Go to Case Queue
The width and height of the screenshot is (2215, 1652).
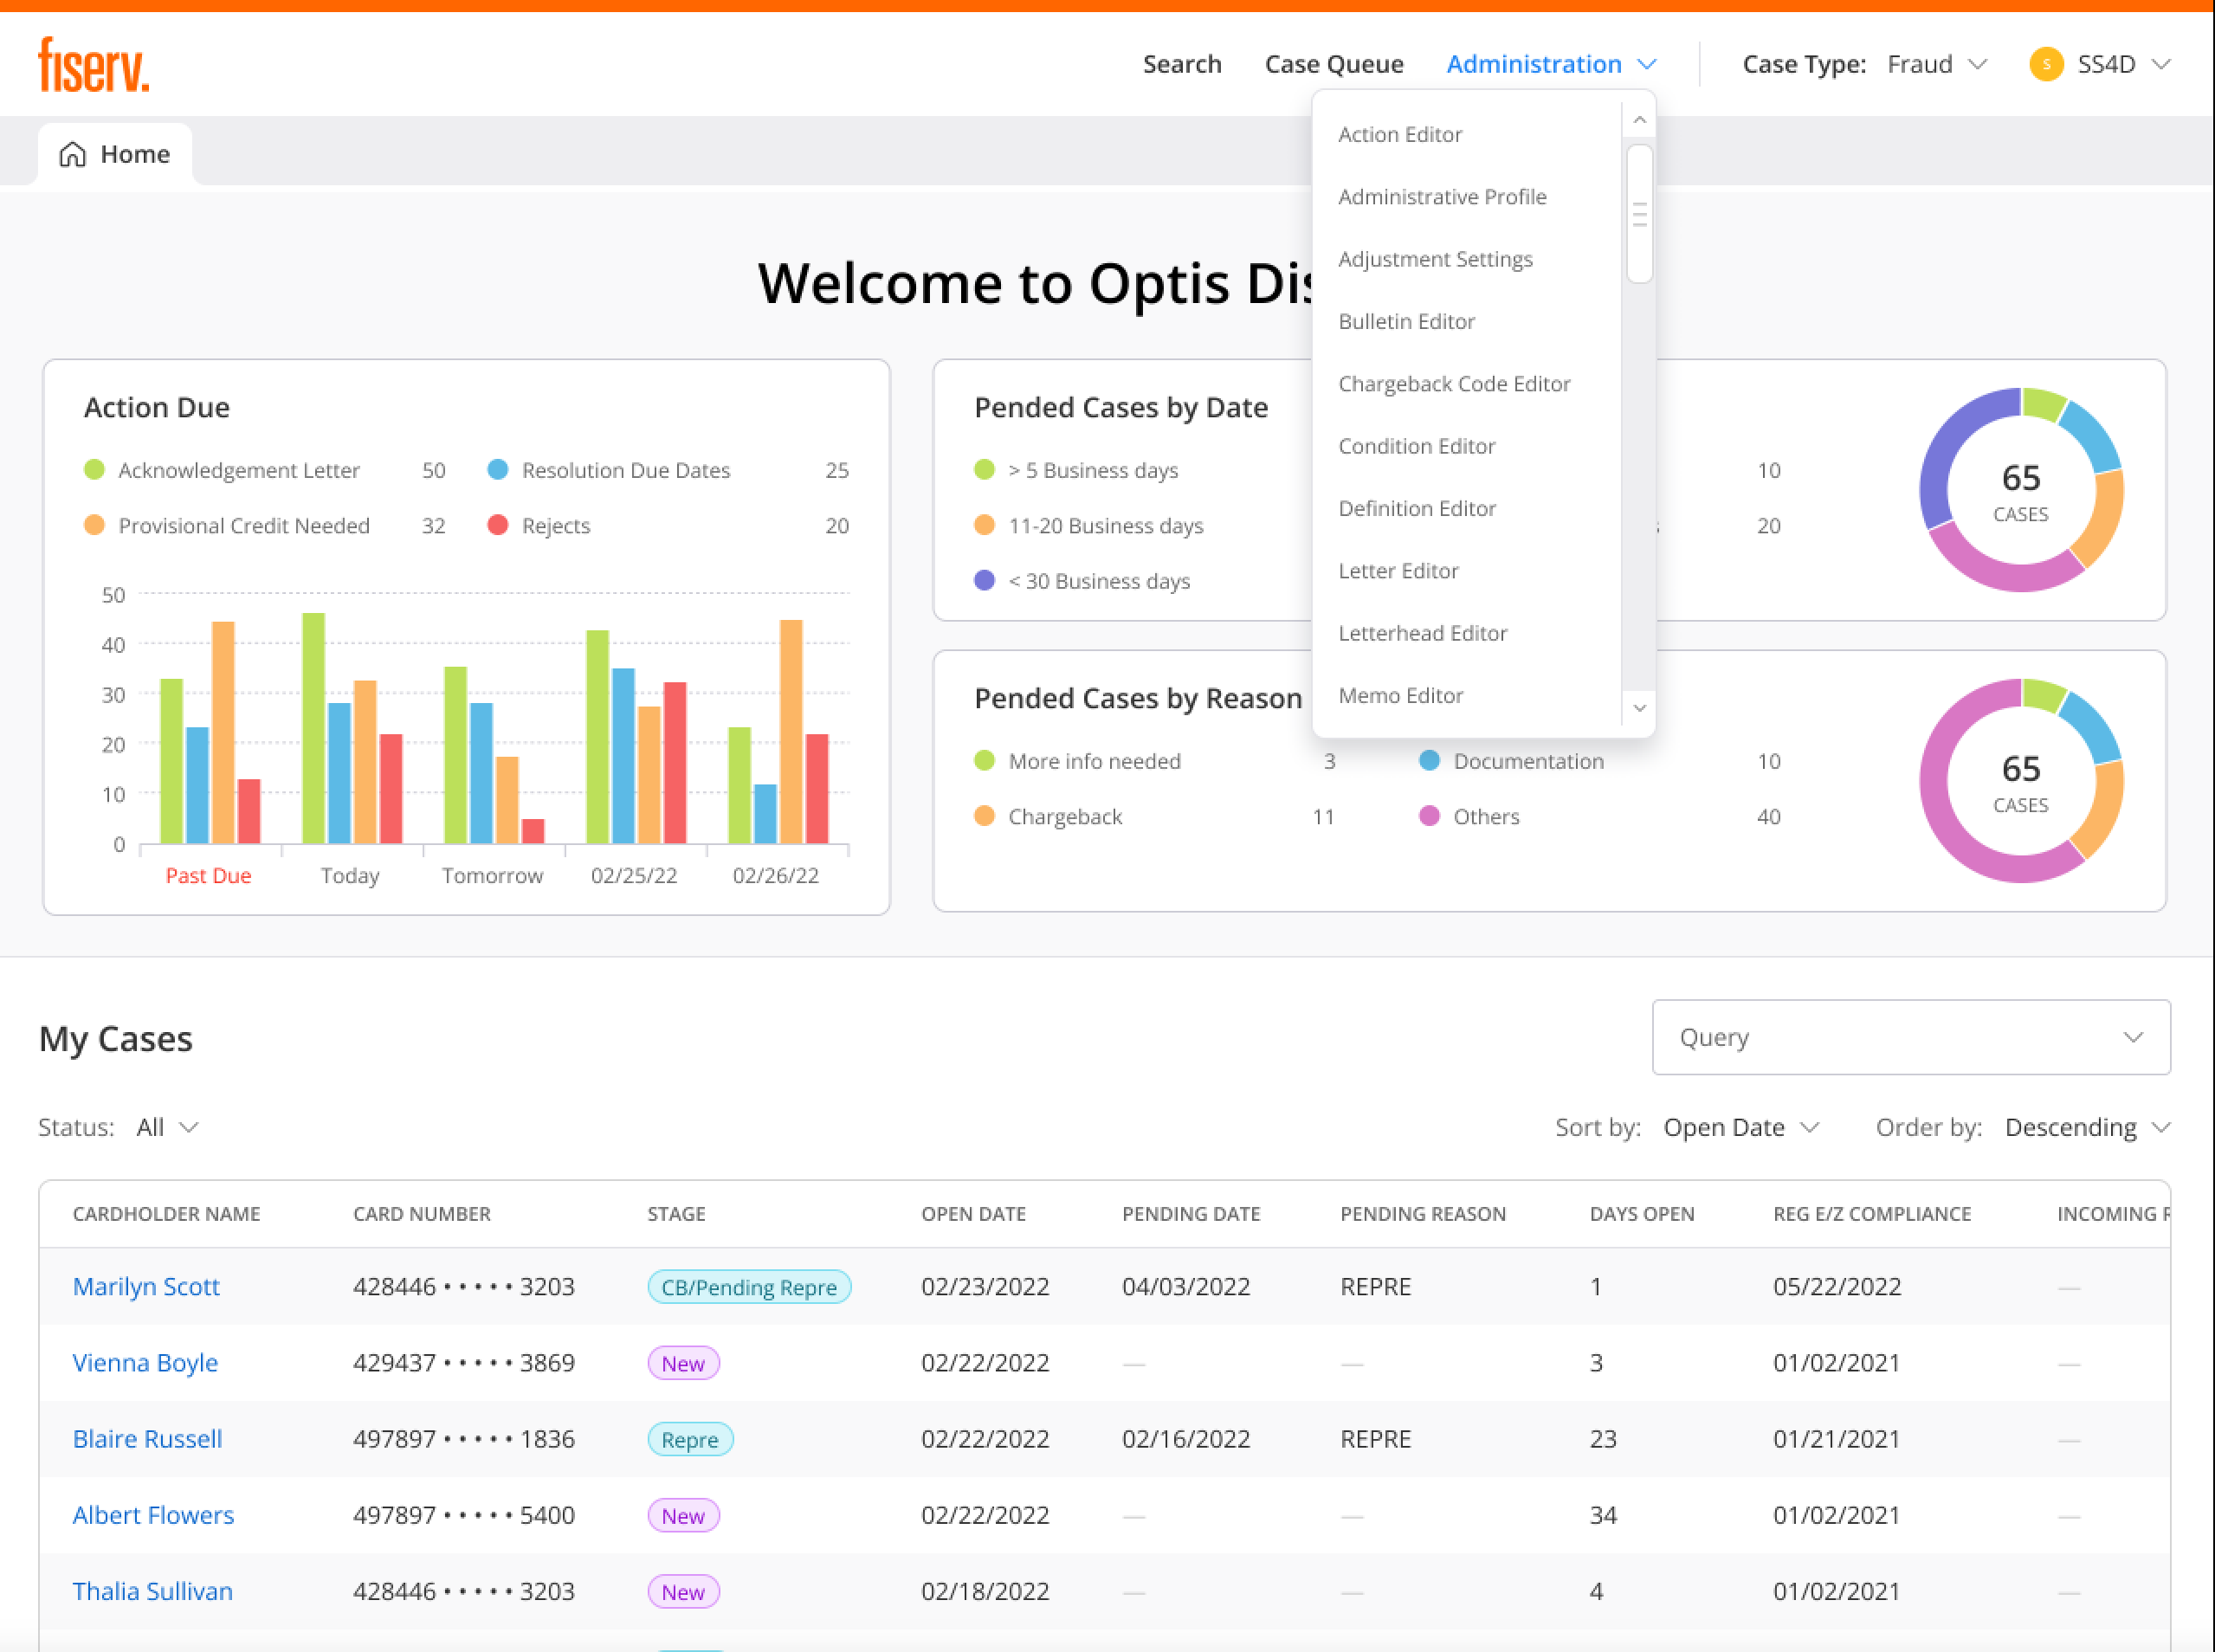[x=1334, y=64]
